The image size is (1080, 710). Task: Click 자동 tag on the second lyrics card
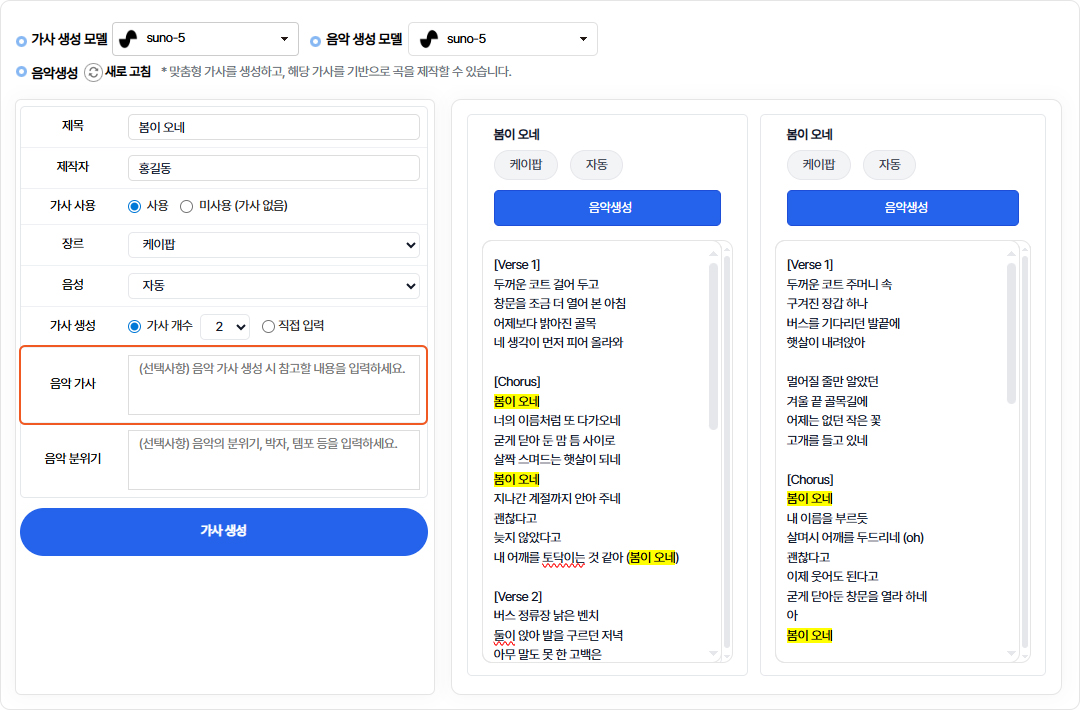coord(889,165)
